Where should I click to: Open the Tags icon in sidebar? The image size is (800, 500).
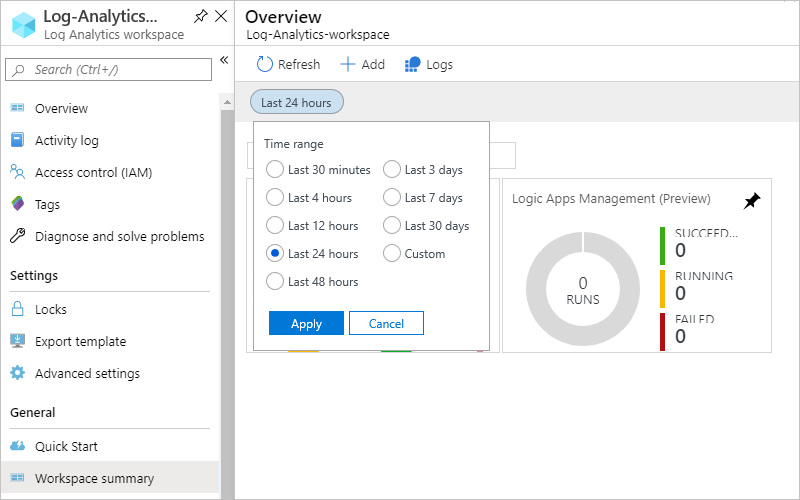pyautogui.click(x=17, y=204)
